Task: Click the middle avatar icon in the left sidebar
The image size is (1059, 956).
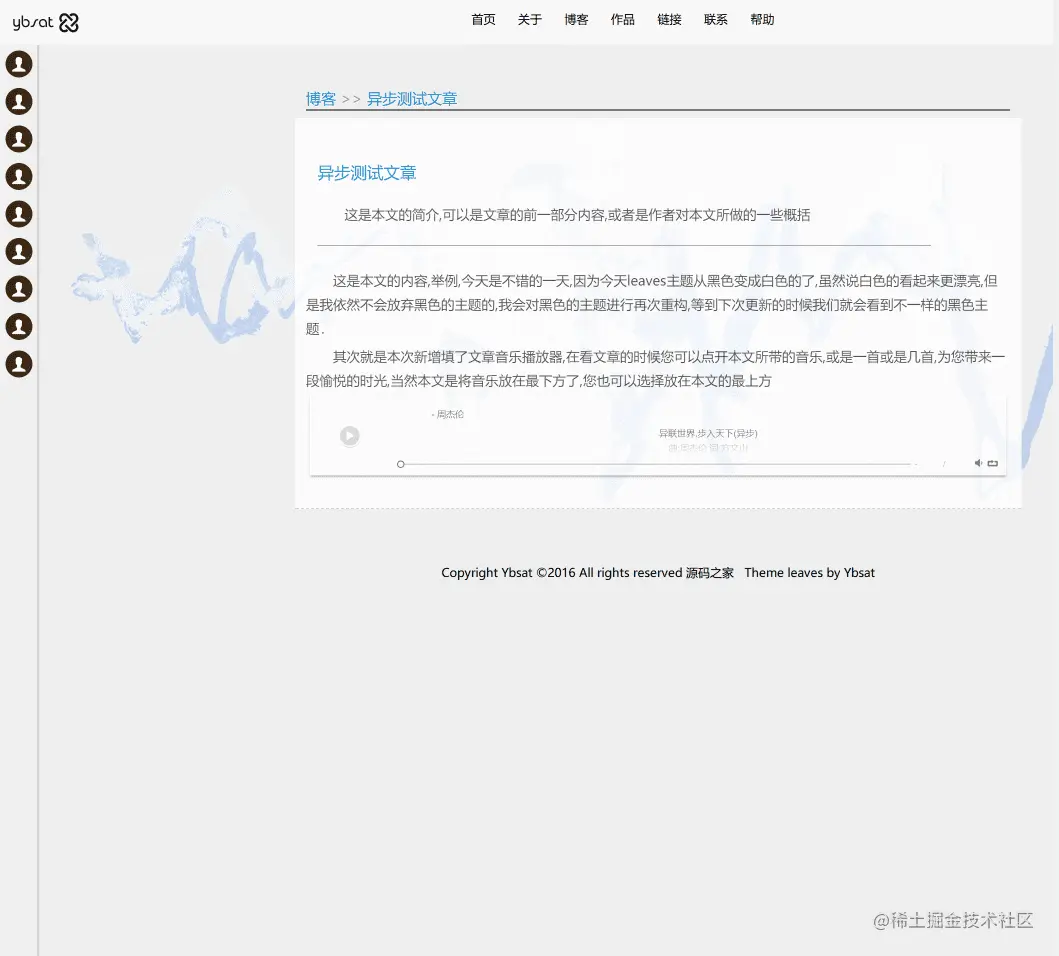Action: [x=19, y=214]
